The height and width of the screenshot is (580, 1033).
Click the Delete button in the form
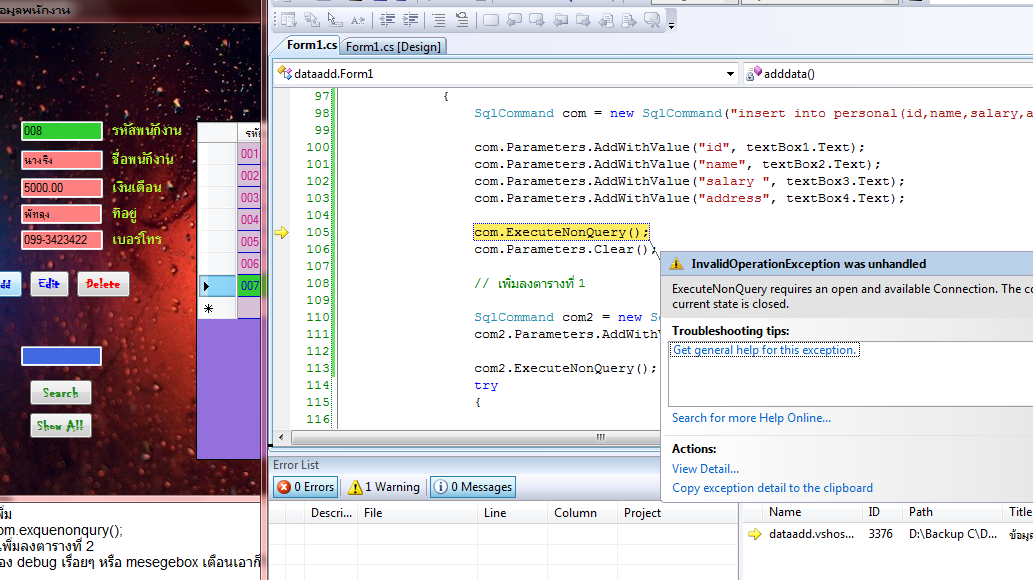click(x=103, y=284)
